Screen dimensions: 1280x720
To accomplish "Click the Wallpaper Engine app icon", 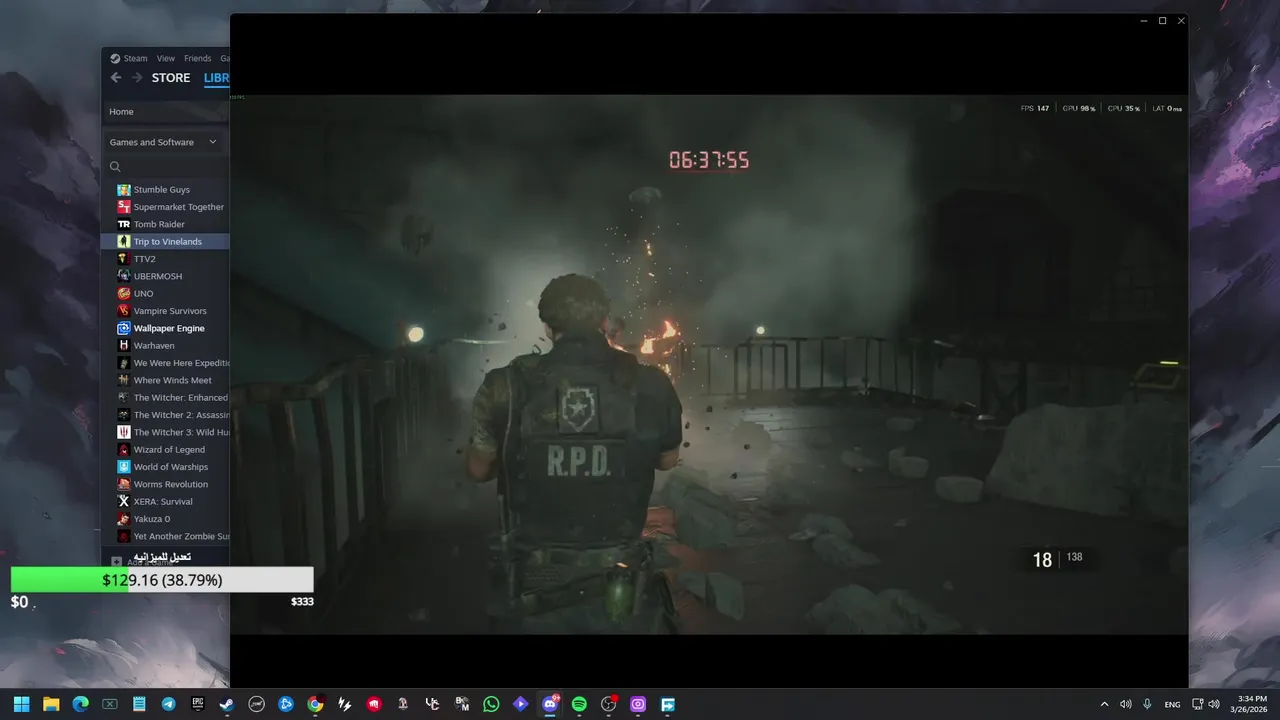I will click(124, 328).
